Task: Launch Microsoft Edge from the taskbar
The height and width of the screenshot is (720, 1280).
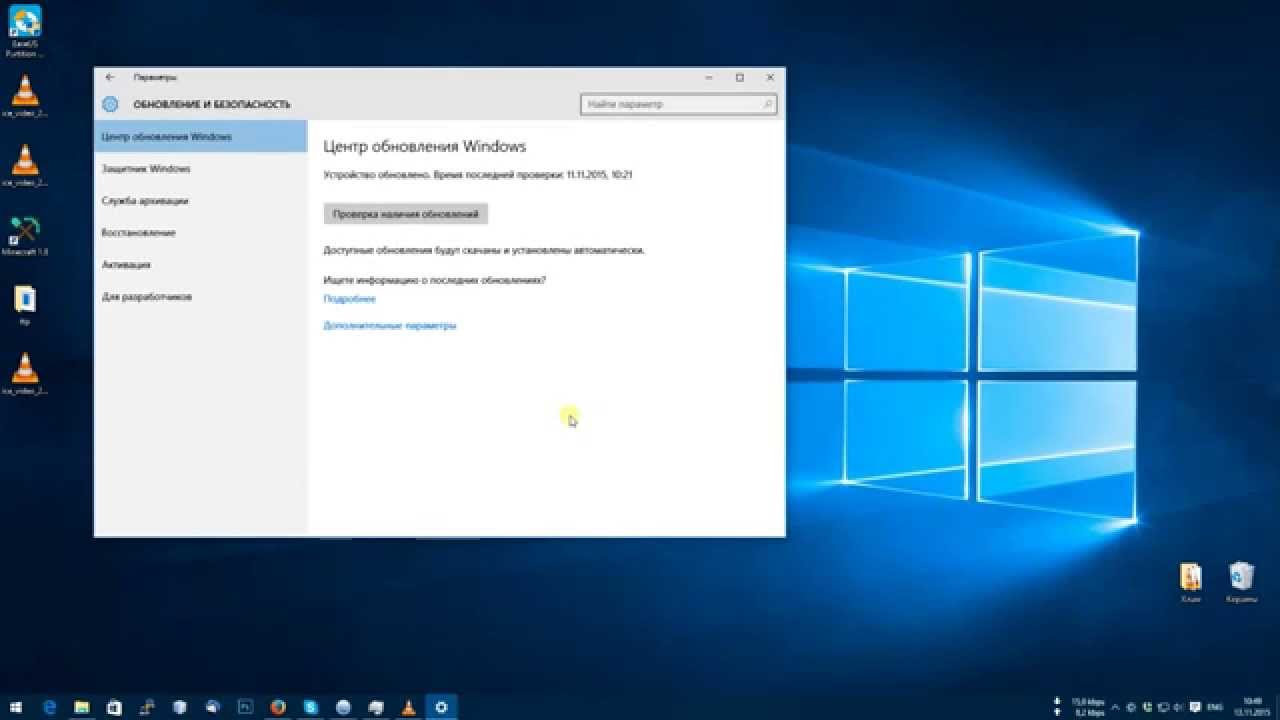Action: click(x=50, y=707)
